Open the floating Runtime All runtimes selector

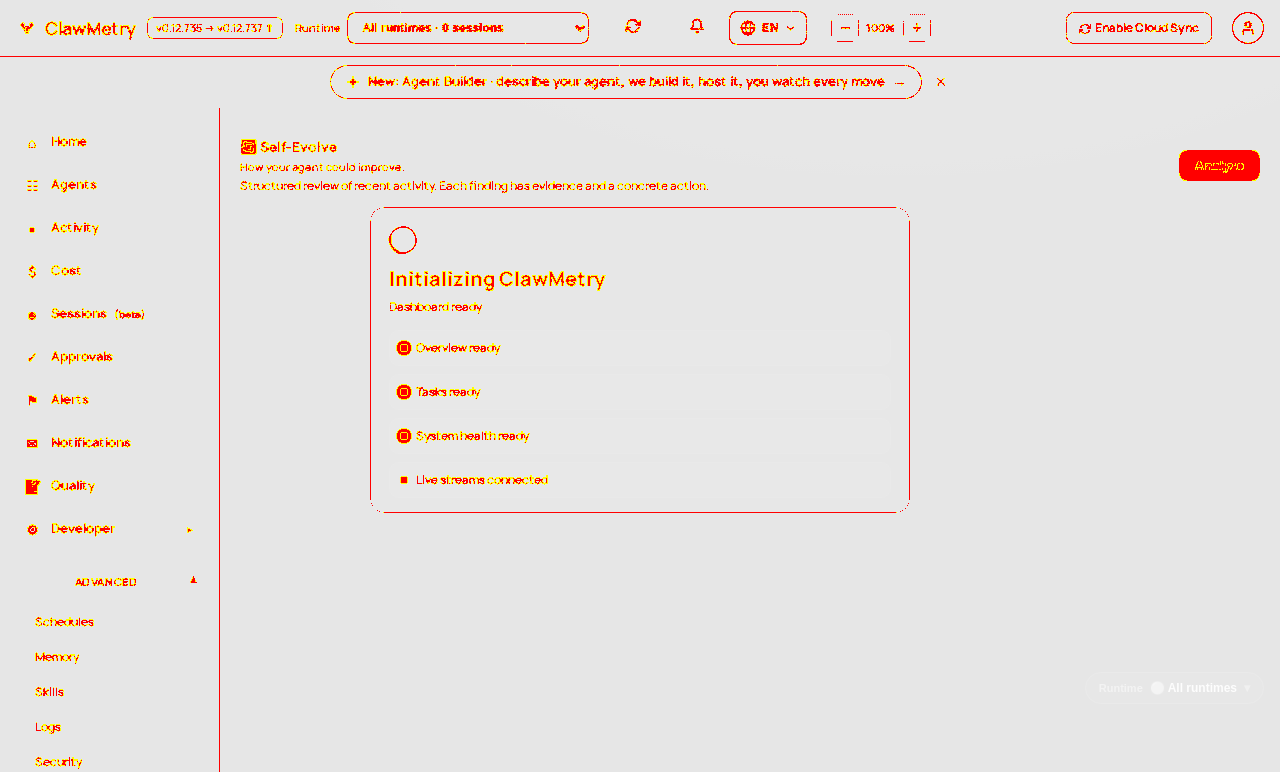pos(1174,688)
